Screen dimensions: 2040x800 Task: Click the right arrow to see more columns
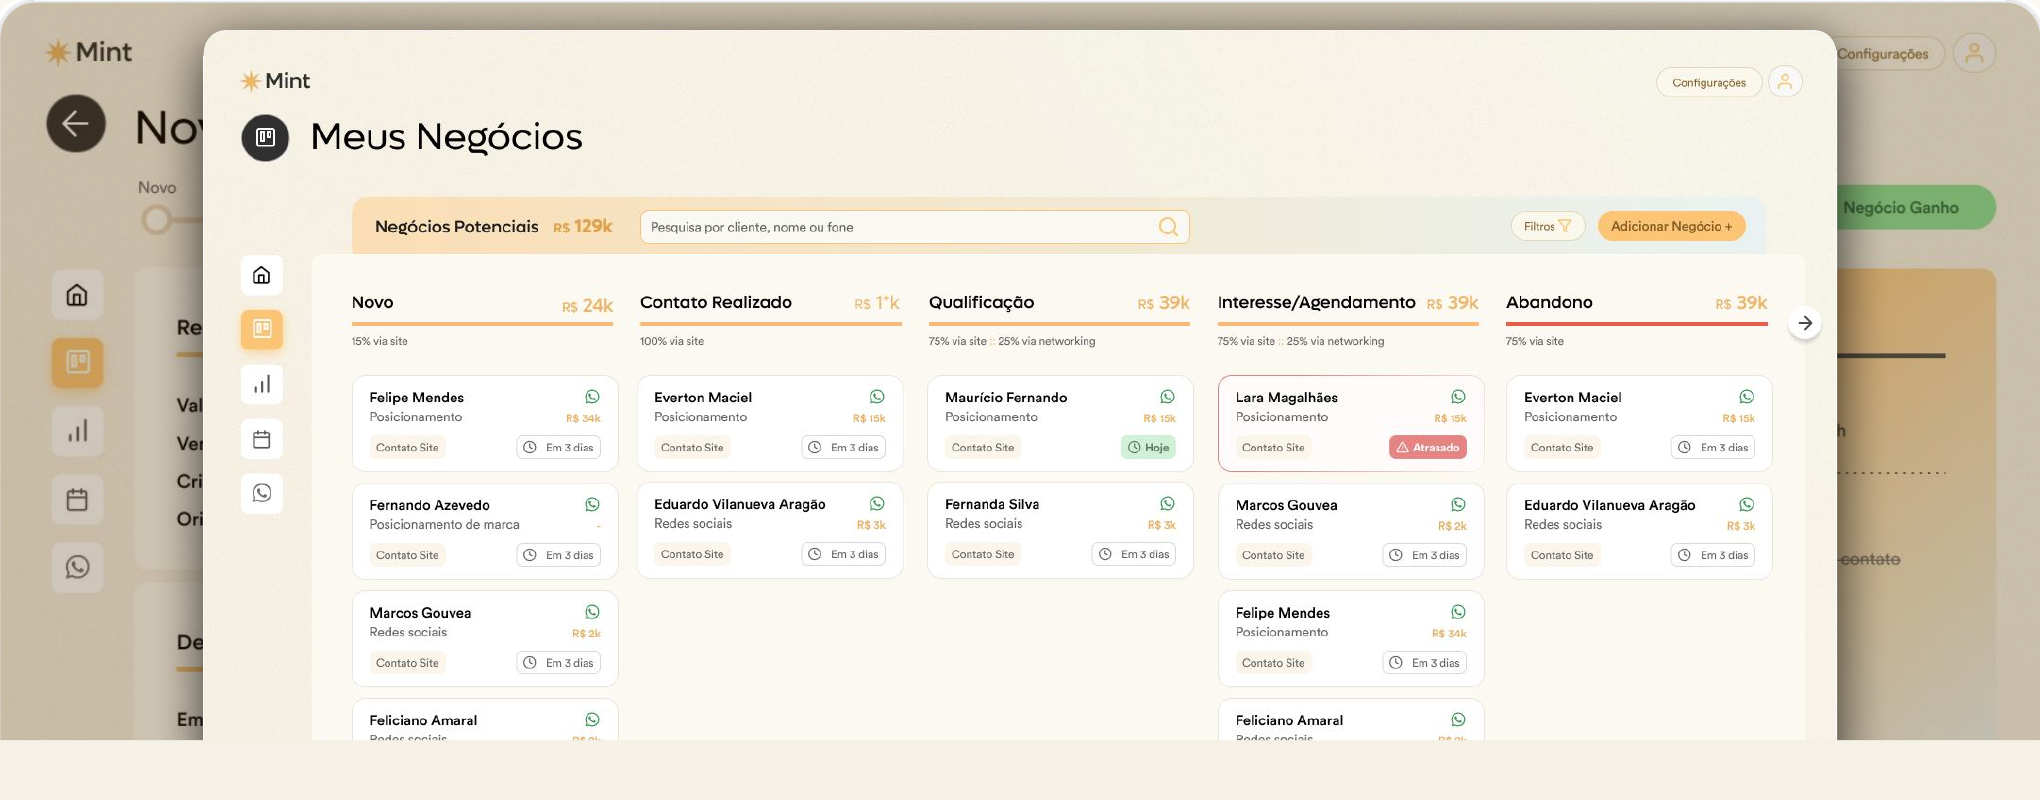coord(1805,323)
